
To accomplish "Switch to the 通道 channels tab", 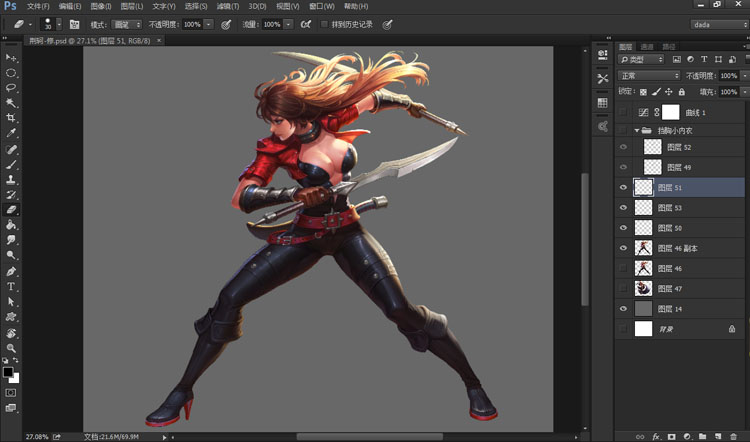I will pyautogui.click(x=647, y=46).
